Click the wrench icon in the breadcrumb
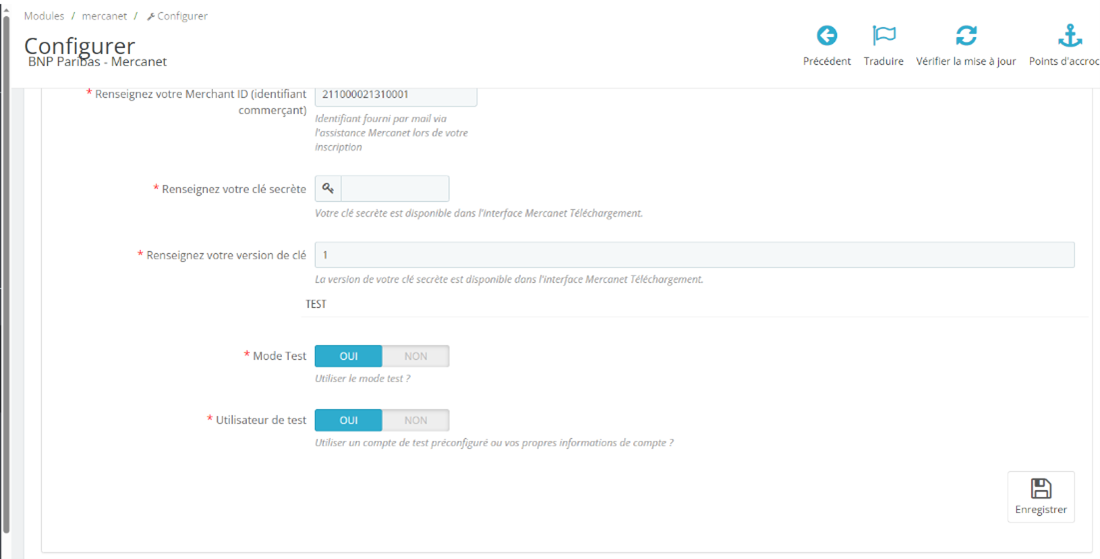The height and width of the screenshot is (559, 1100). point(151,17)
